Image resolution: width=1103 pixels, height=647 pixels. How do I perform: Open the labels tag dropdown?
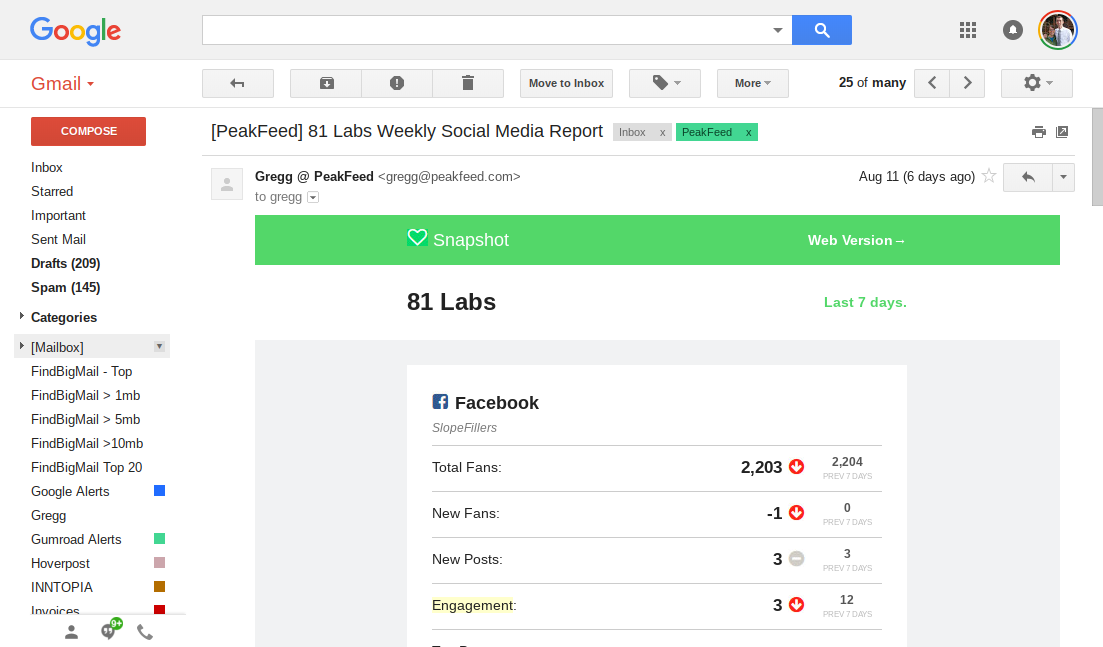[665, 83]
